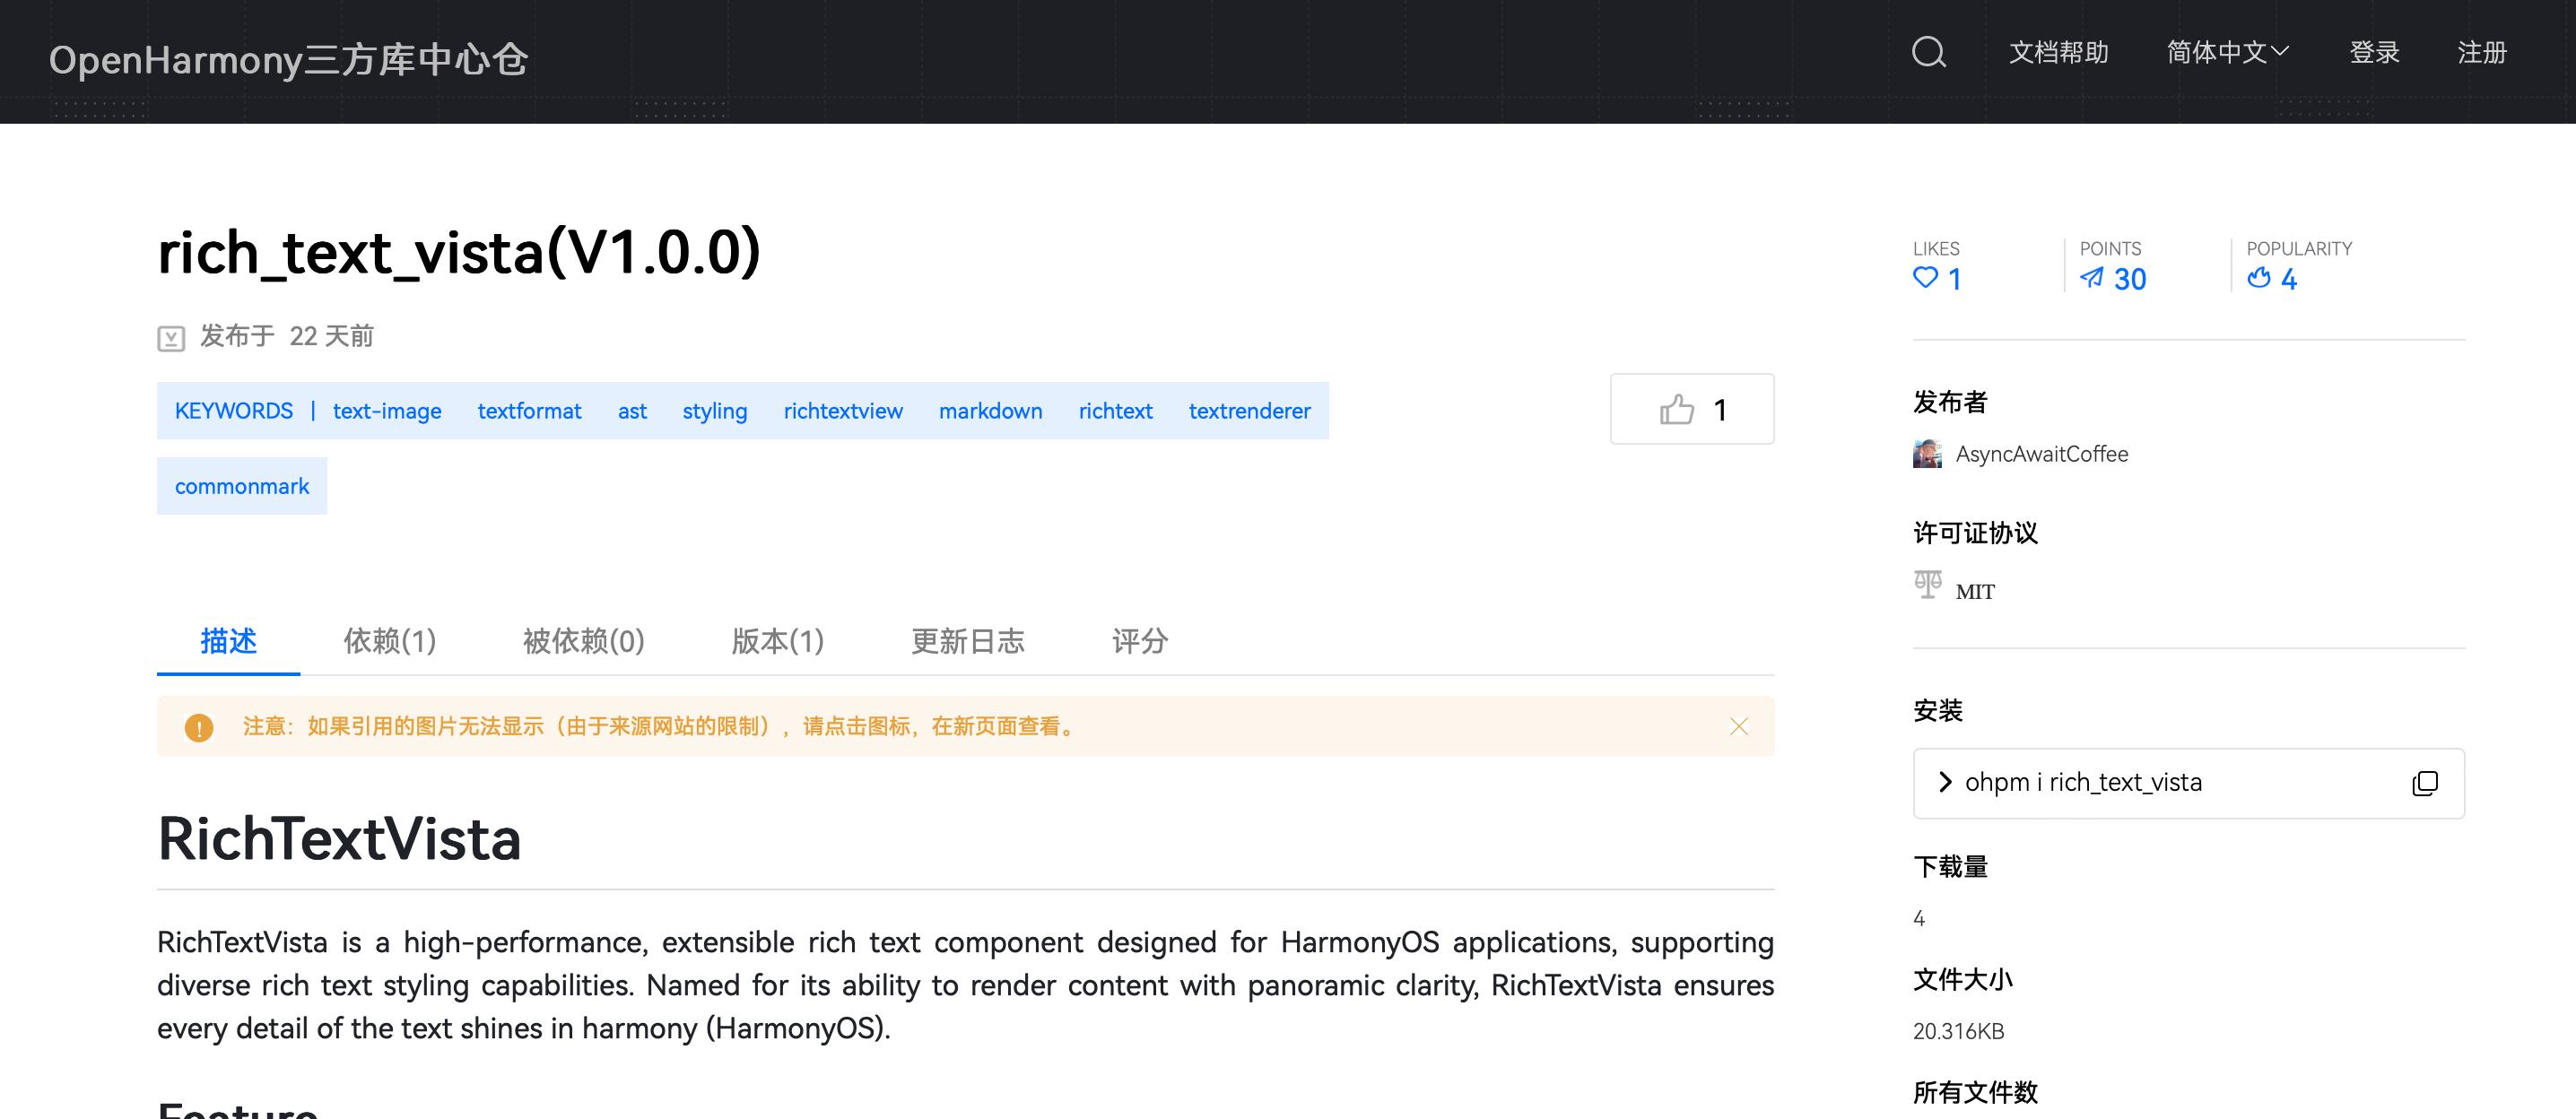2576x1119 pixels.
Task: Click the 下载量 heading
Action: coord(1950,867)
